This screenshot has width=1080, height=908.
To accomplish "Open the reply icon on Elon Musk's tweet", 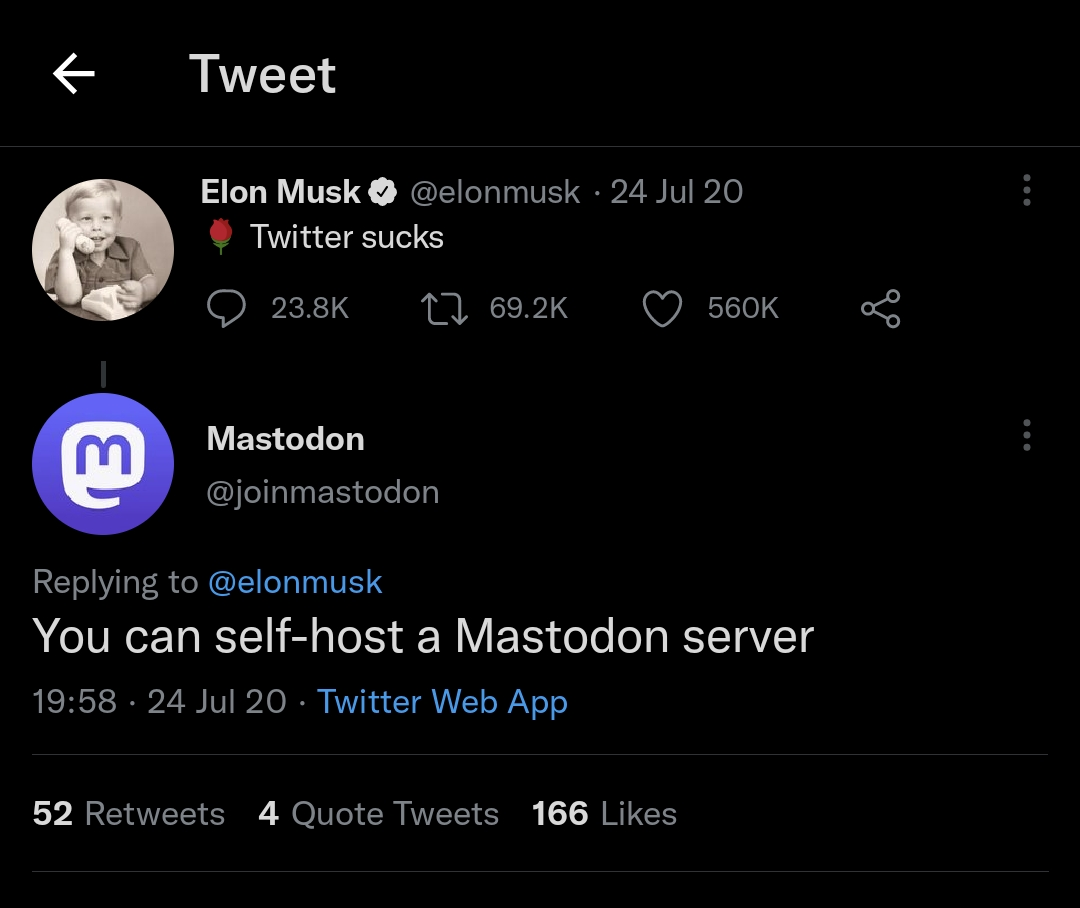I will pyautogui.click(x=227, y=308).
